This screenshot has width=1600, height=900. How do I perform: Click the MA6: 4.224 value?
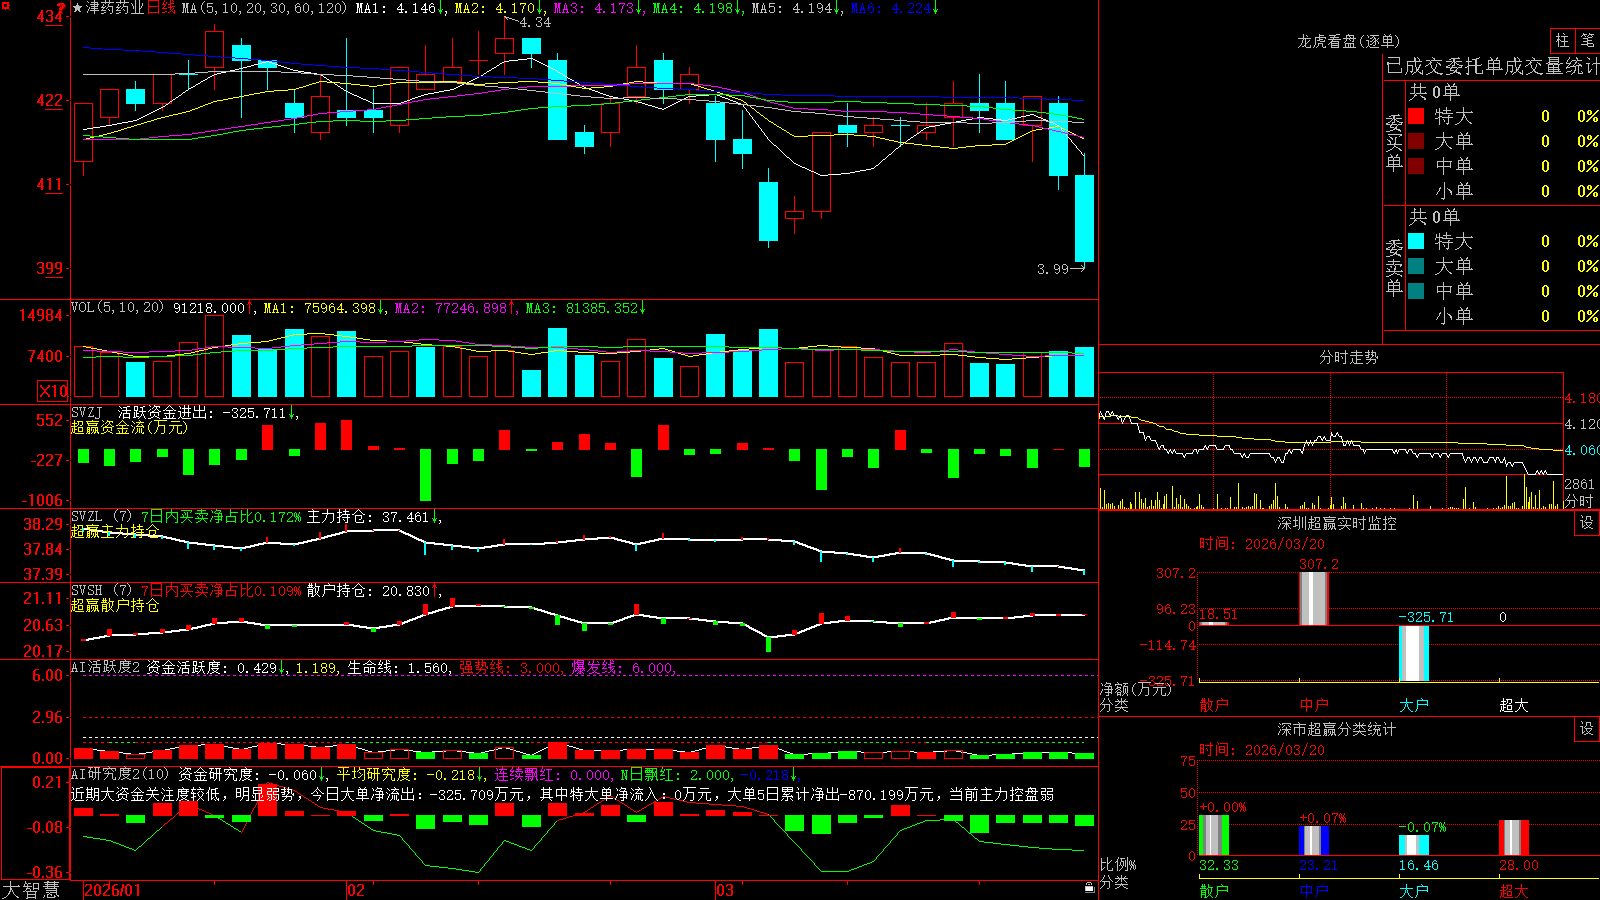[x=894, y=8]
